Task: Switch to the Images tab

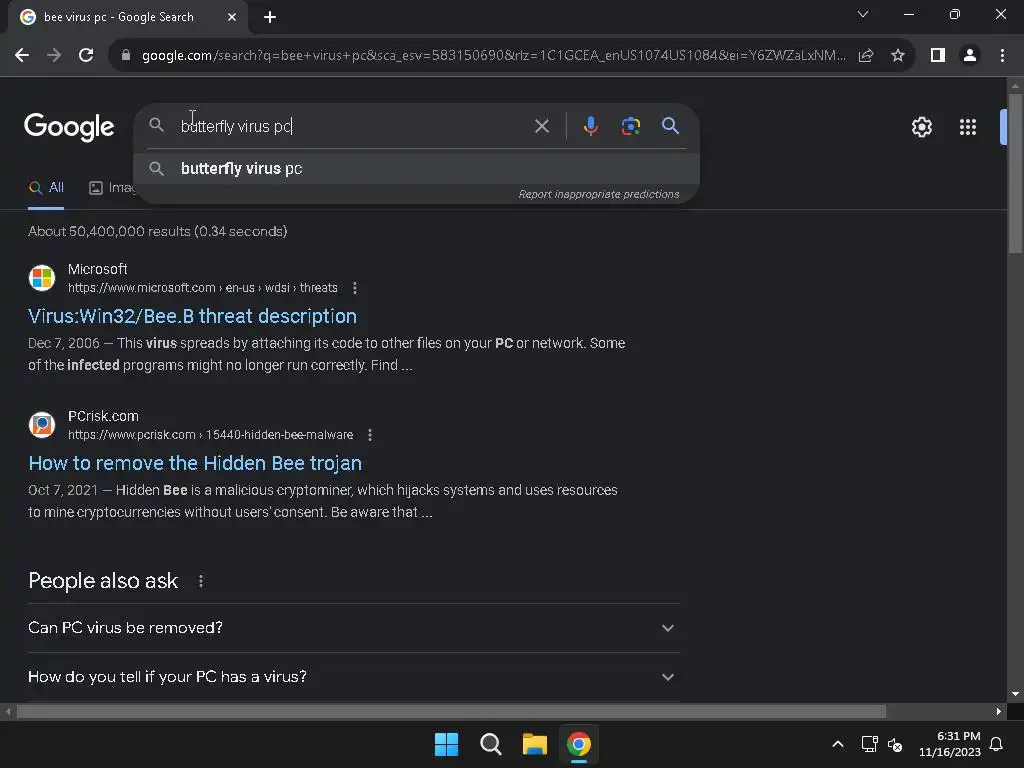Action: tap(112, 188)
